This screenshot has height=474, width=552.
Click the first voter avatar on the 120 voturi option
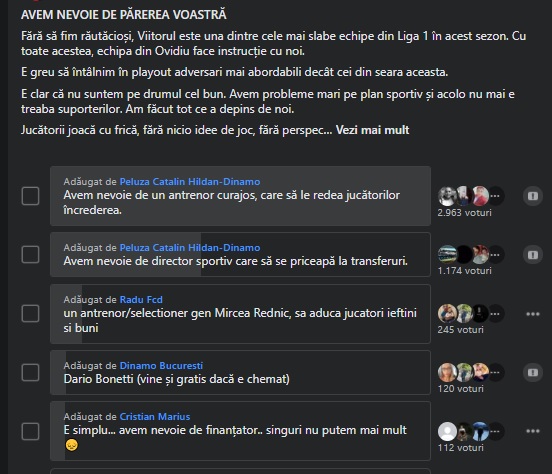447,372
